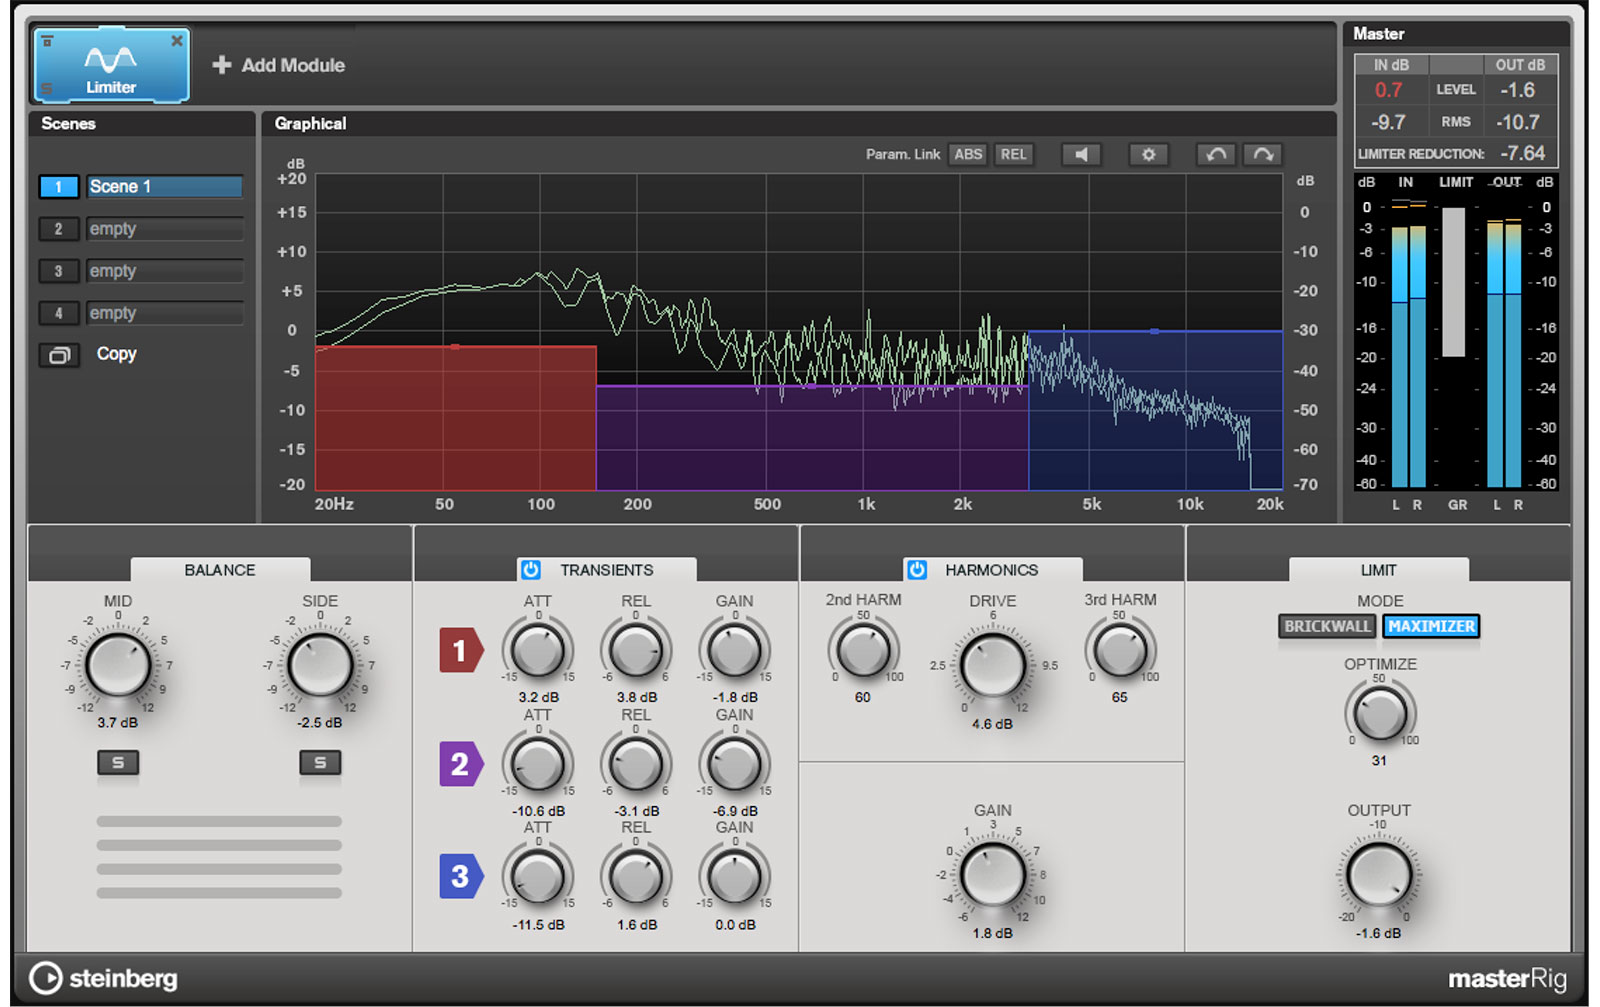Image resolution: width=1600 pixels, height=1007 pixels.
Task: Click the Steinberg logo
Action: (104, 978)
